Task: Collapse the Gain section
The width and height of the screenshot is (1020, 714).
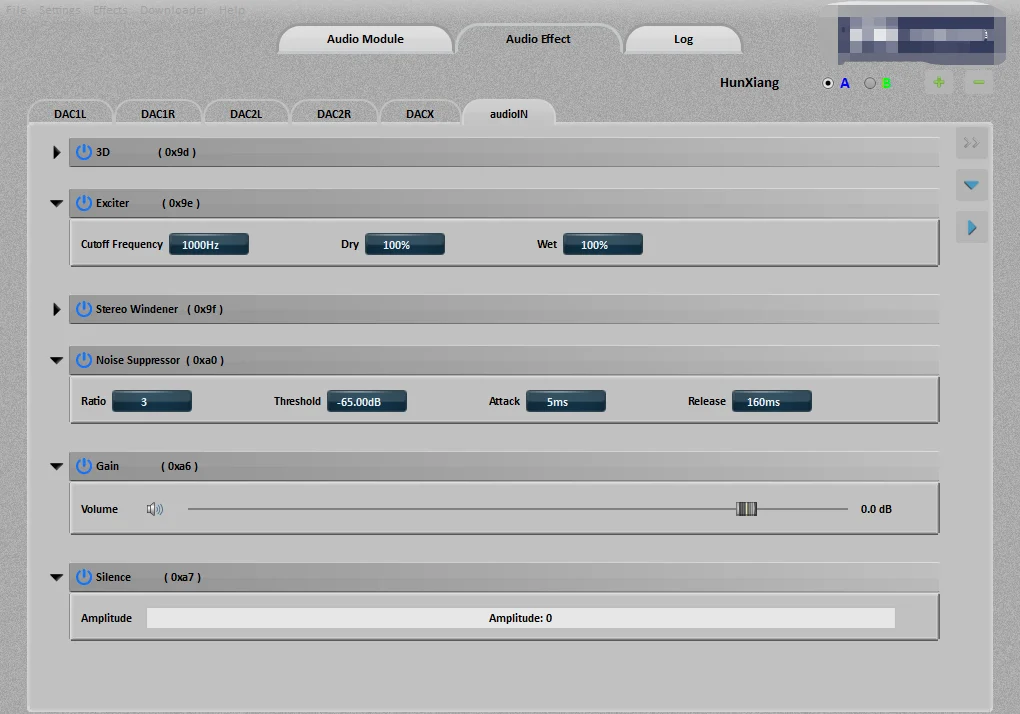Action: pyautogui.click(x=57, y=466)
